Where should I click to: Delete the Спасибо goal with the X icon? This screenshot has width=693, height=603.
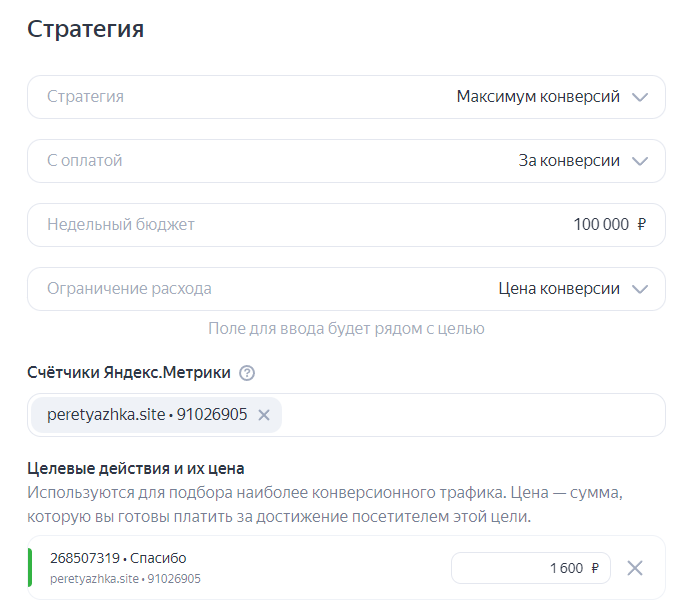click(635, 568)
